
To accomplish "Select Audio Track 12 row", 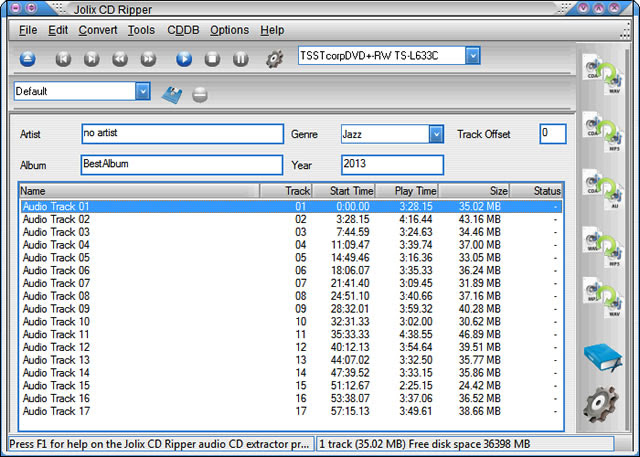I will click(291, 347).
